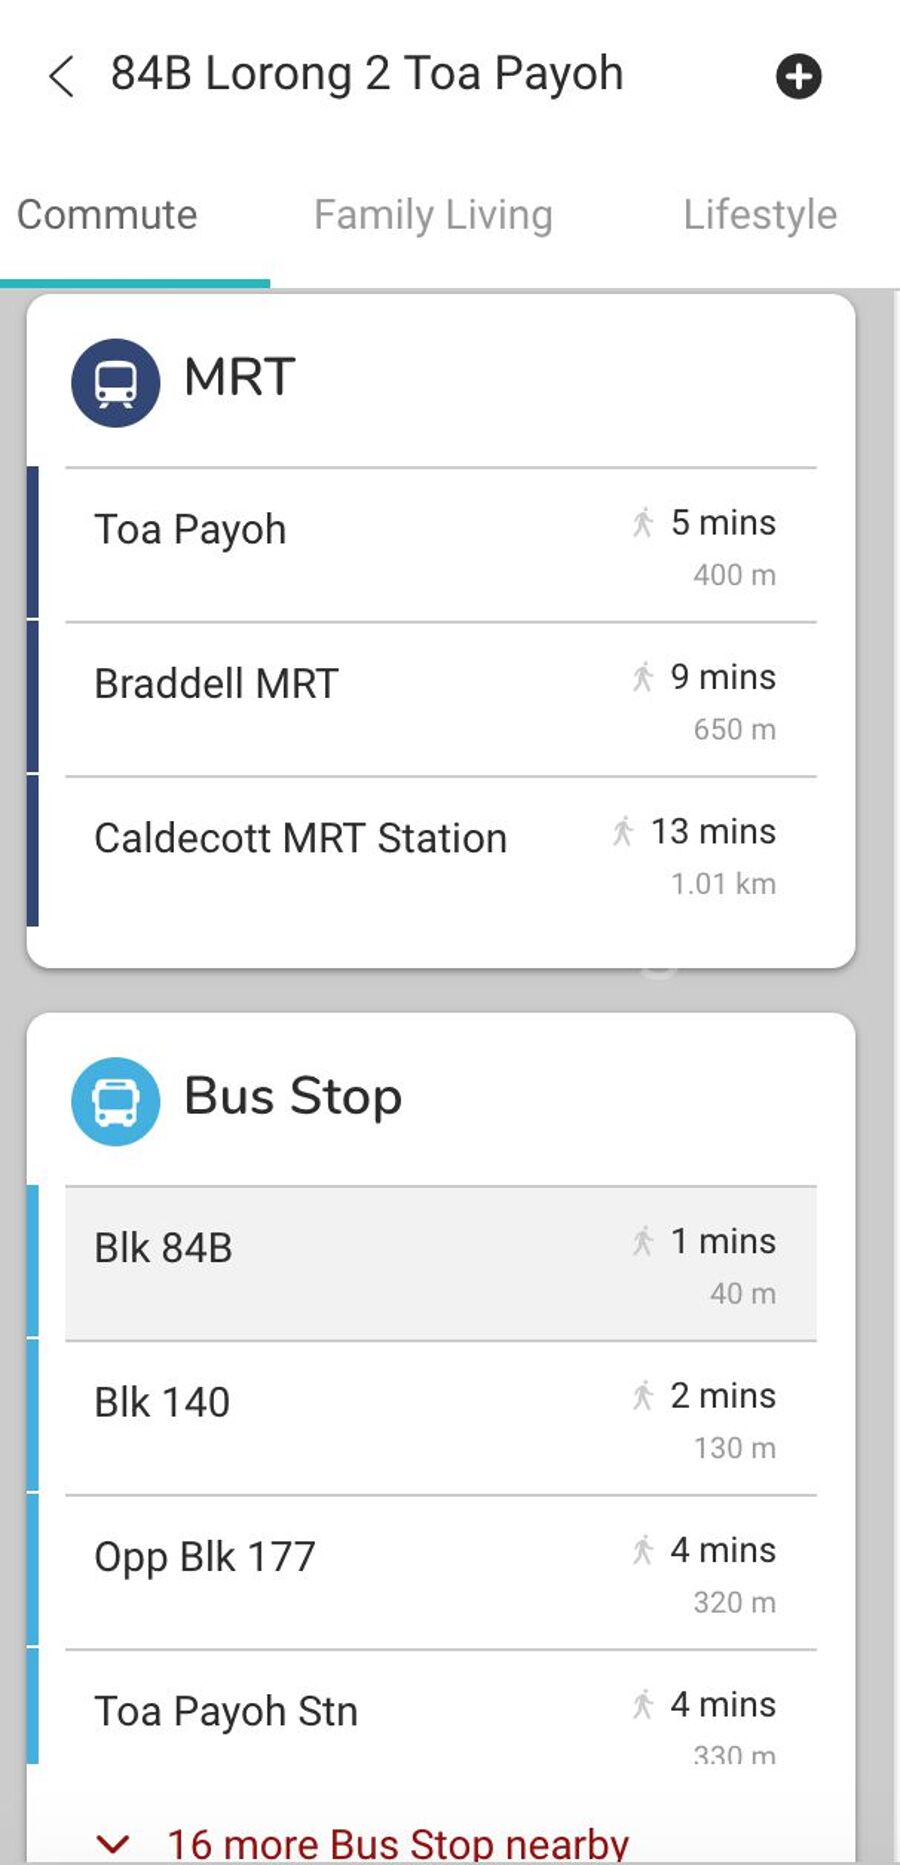Screen dimensions: 900x1865
Task: Tap the light blue Bus Stop icon
Action: pyautogui.click(x=116, y=1101)
